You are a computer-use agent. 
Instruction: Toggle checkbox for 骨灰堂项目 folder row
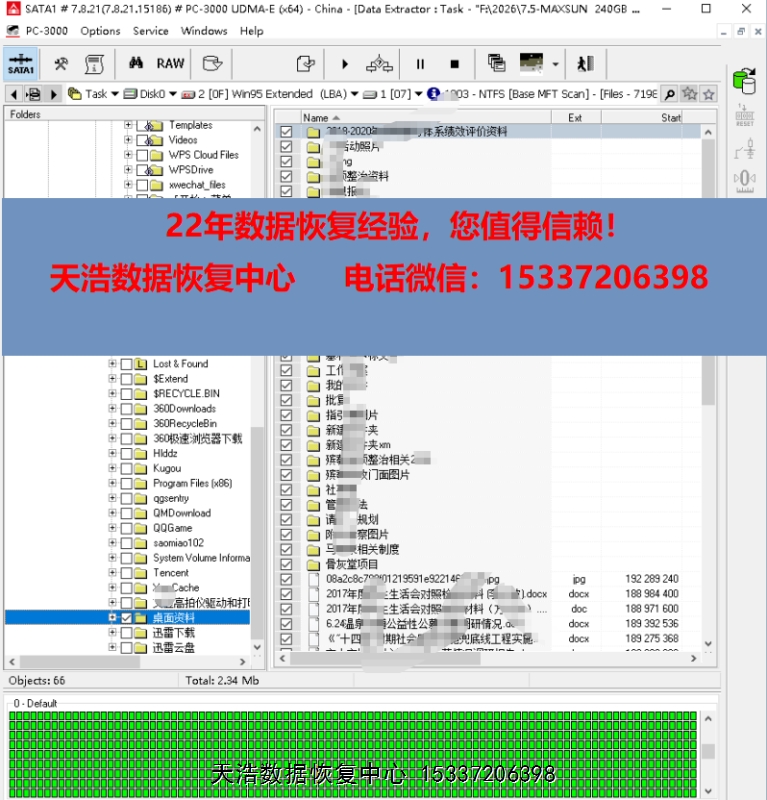286,564
